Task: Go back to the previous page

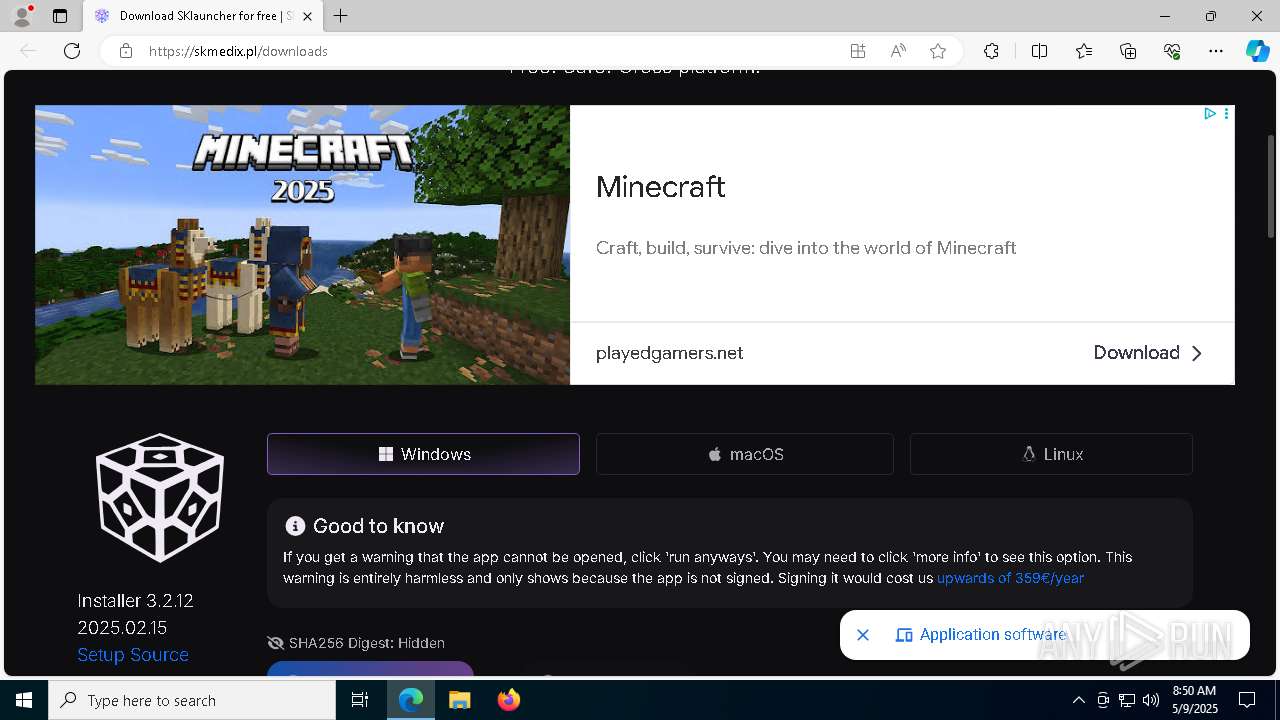Action: click(x=28, y=51)
